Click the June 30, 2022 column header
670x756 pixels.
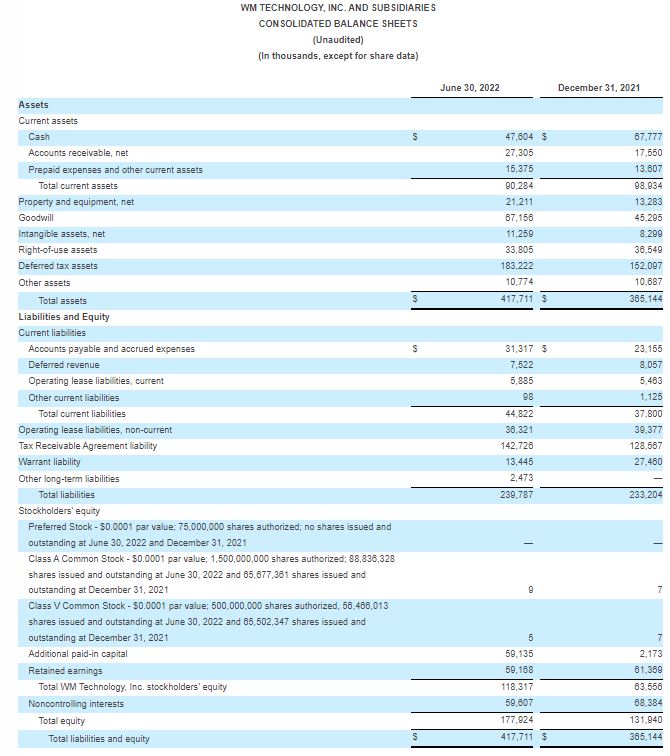point(469,88)
